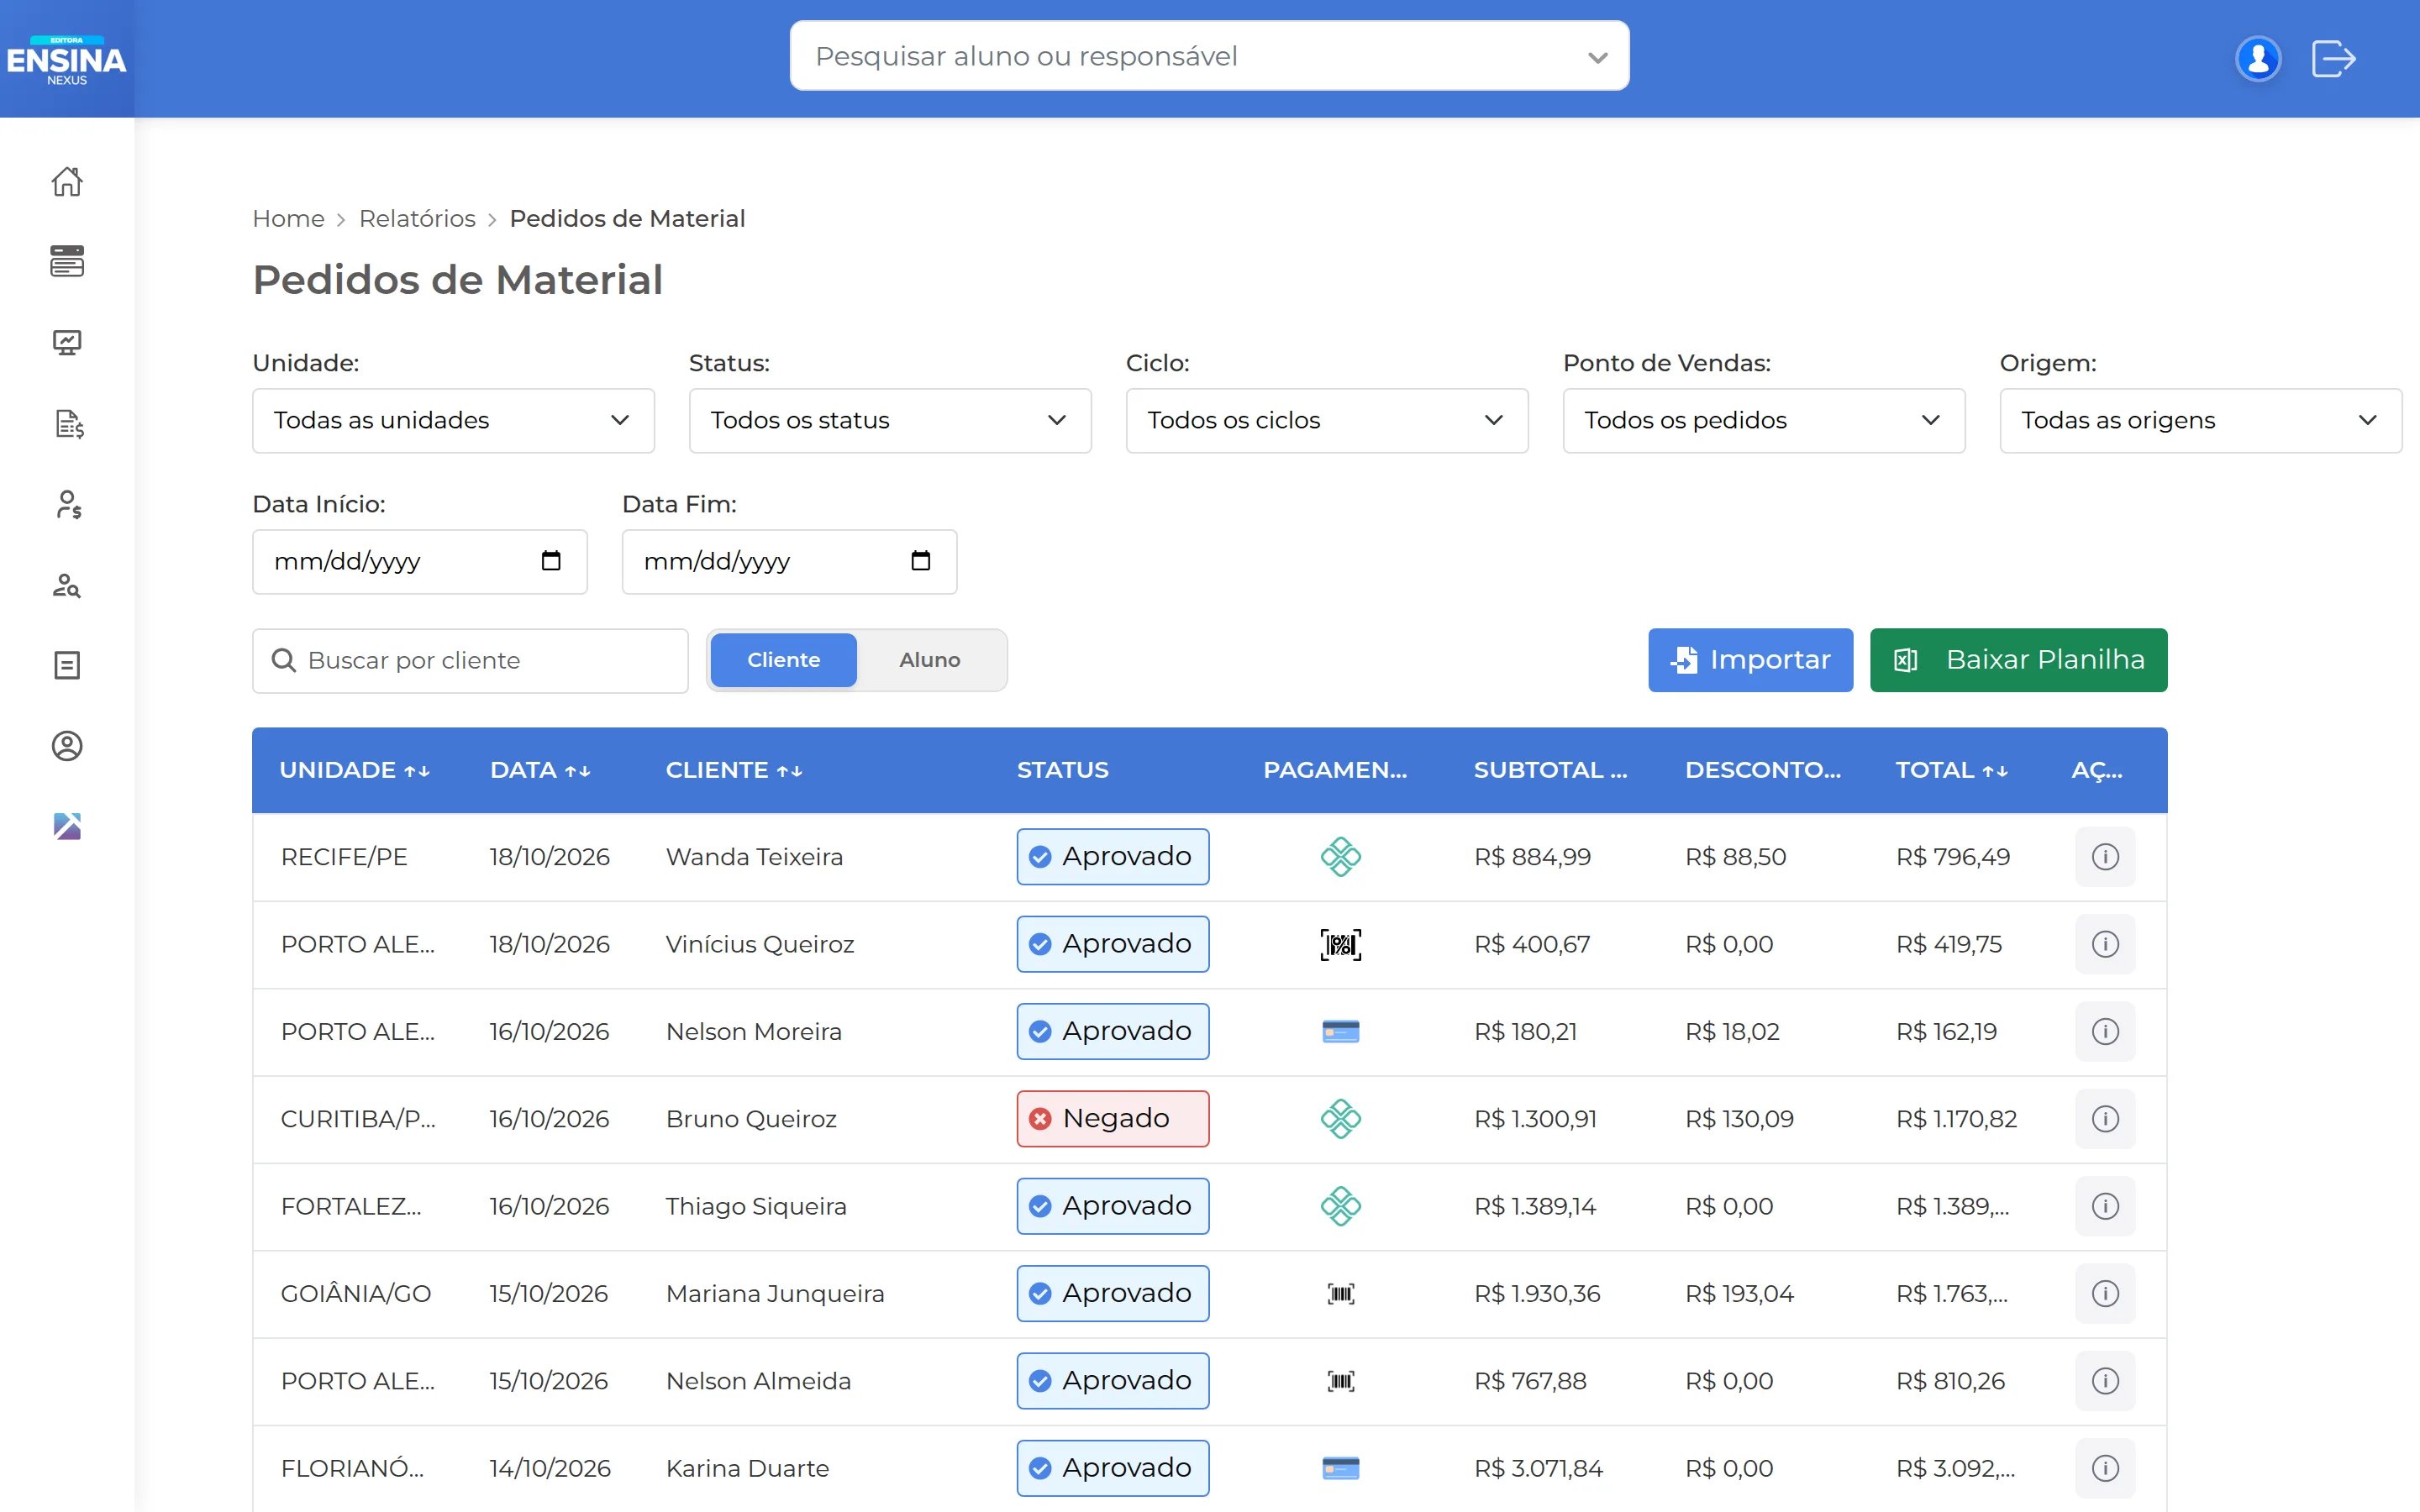Click the credit card icon for Nelson Moreira
Viewport: 2420px width, 1512px height.
tap(1340, 1032)
